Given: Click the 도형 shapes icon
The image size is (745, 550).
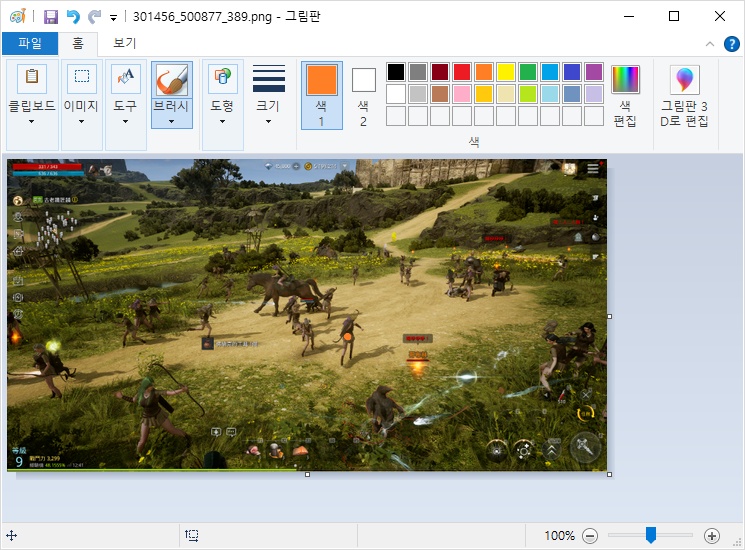Looking at the screenshot, I should 222,78.
